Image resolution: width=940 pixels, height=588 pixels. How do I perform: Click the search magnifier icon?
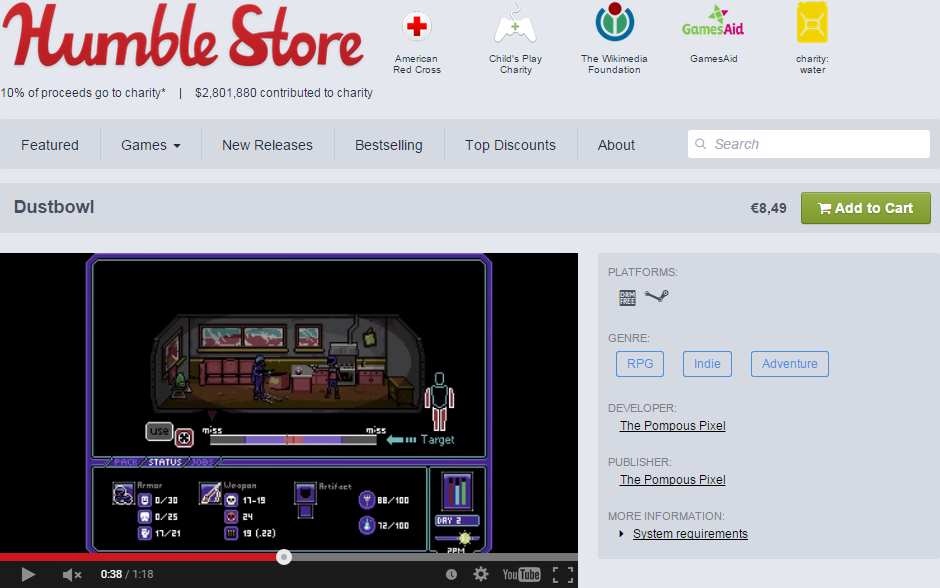(700, 144)
